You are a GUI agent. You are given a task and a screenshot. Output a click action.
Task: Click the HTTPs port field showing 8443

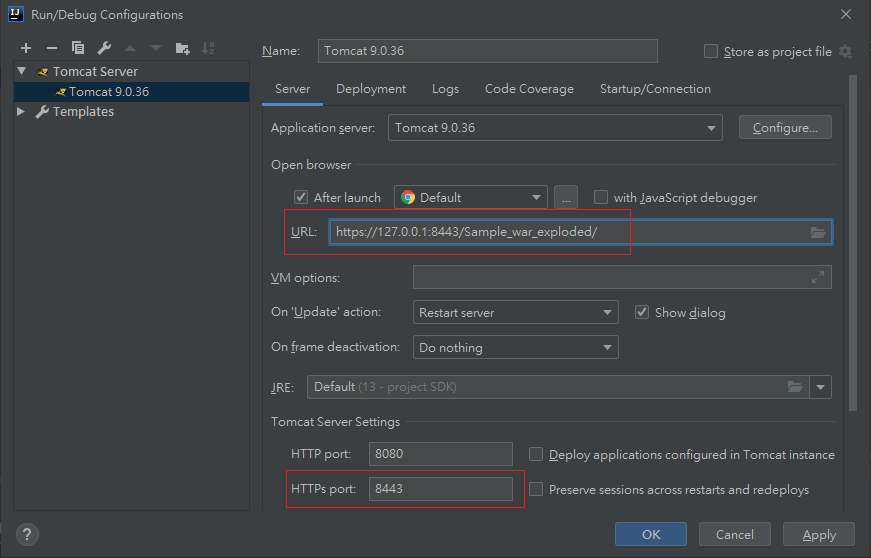[440, 489]
